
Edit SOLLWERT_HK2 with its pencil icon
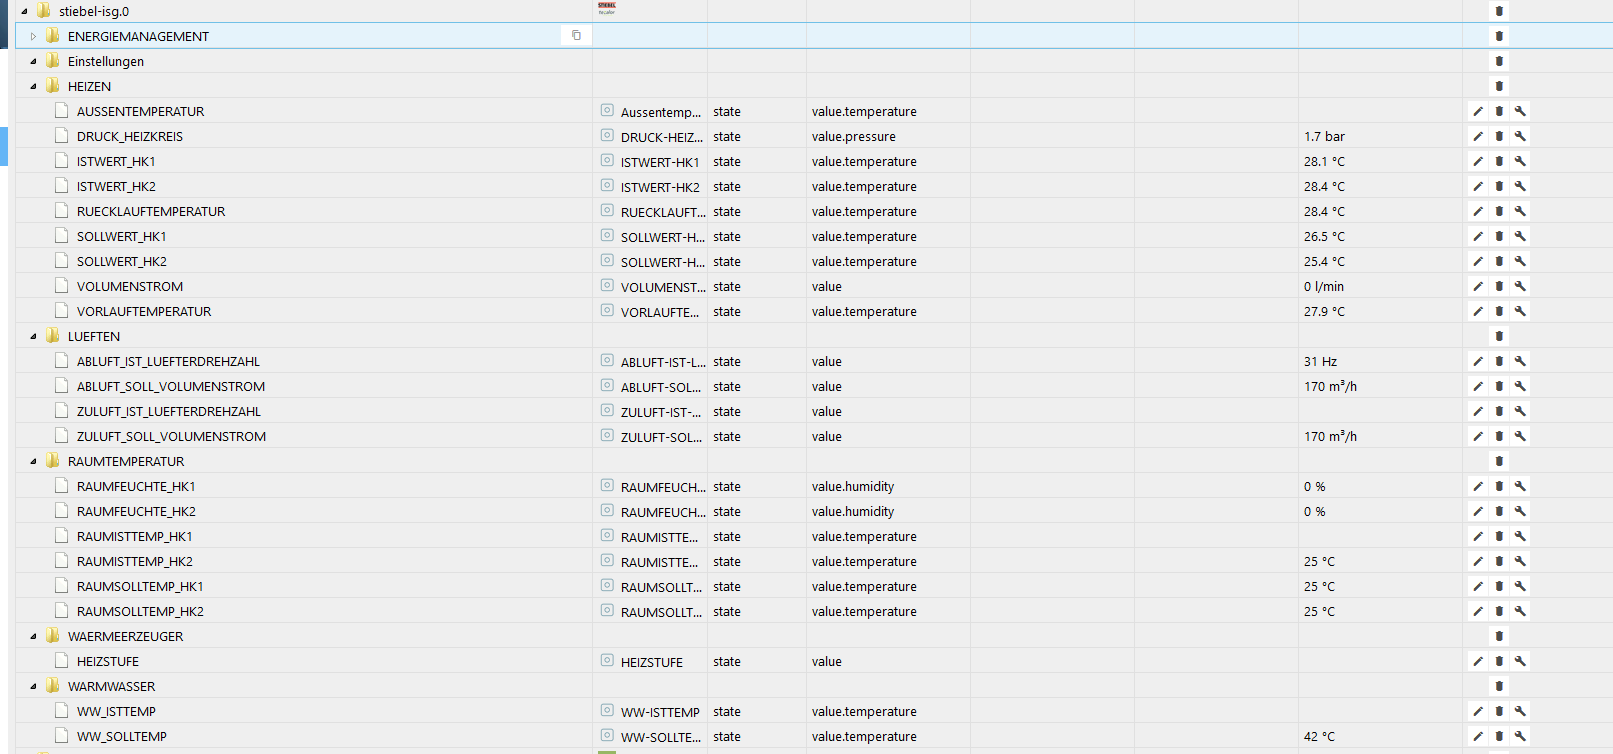point(1478,261)
